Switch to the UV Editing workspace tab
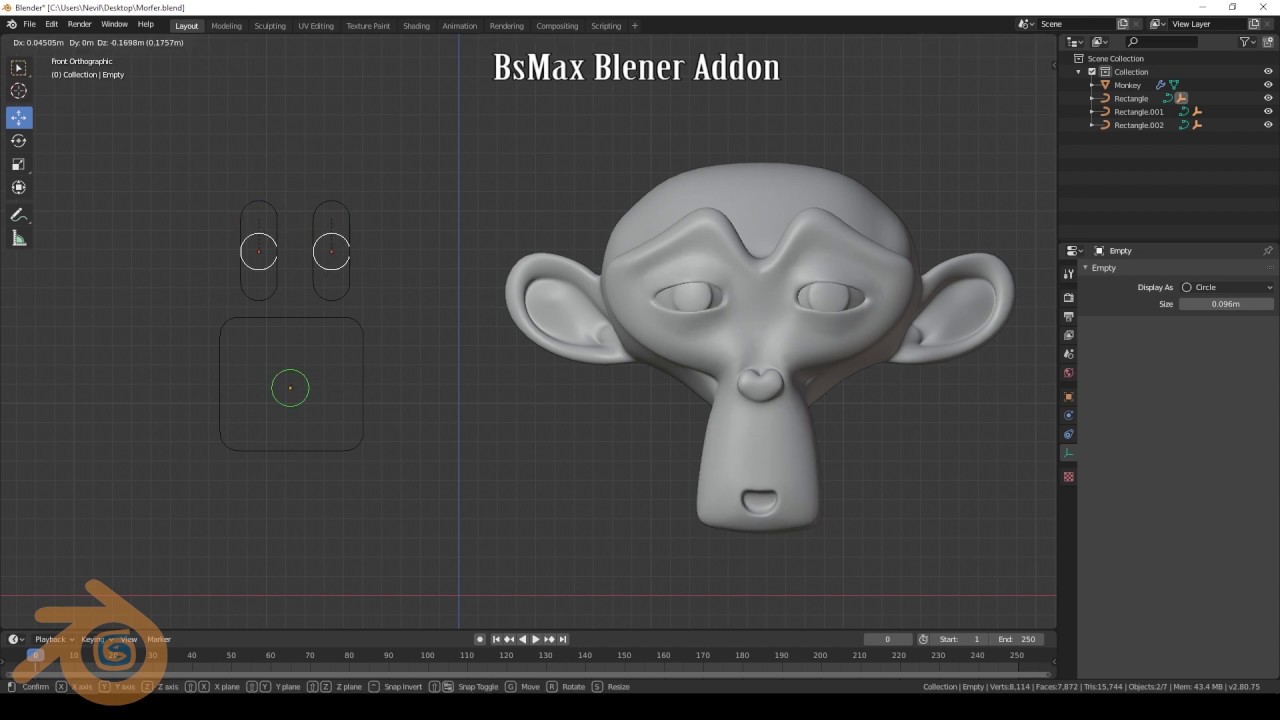 pyautogui.click(x=316, y=26)
